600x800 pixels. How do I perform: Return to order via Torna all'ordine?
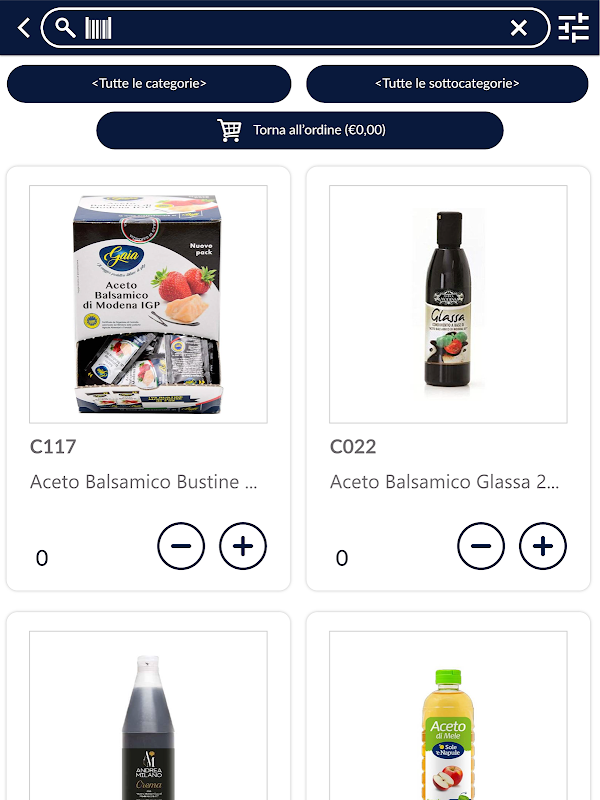click(300, 131)
